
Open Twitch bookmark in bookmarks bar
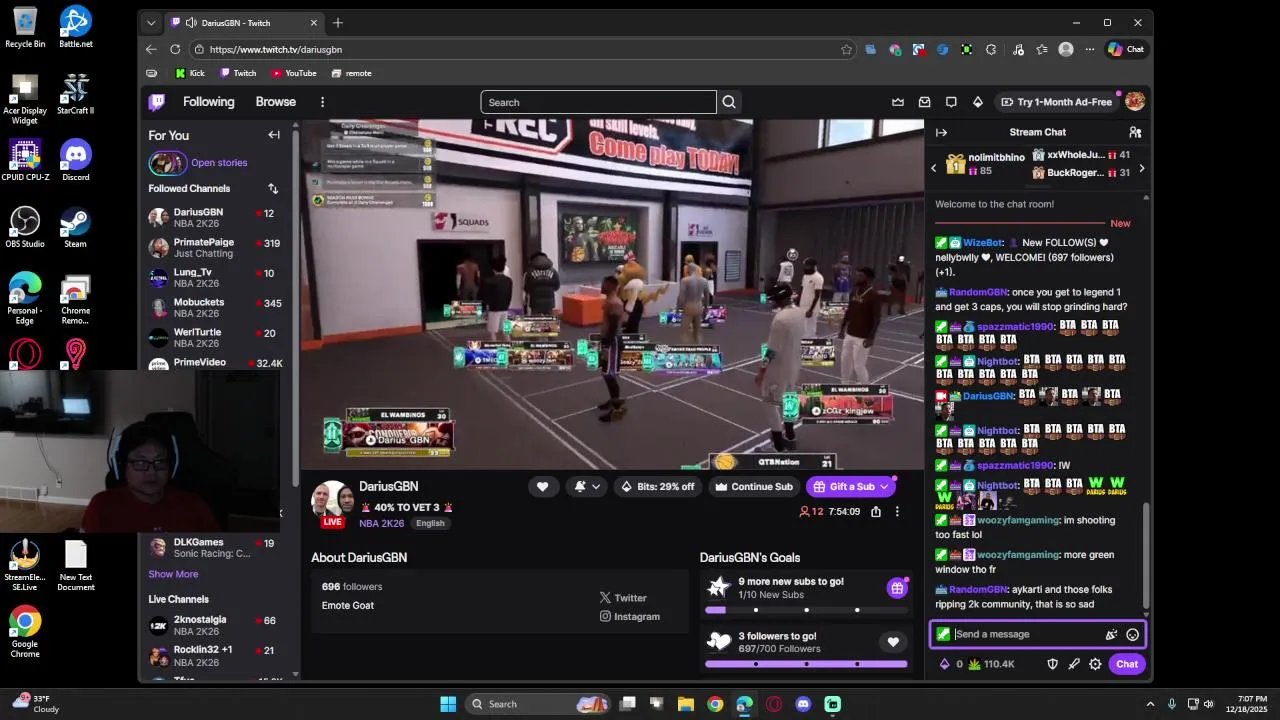tap(238, 73)
